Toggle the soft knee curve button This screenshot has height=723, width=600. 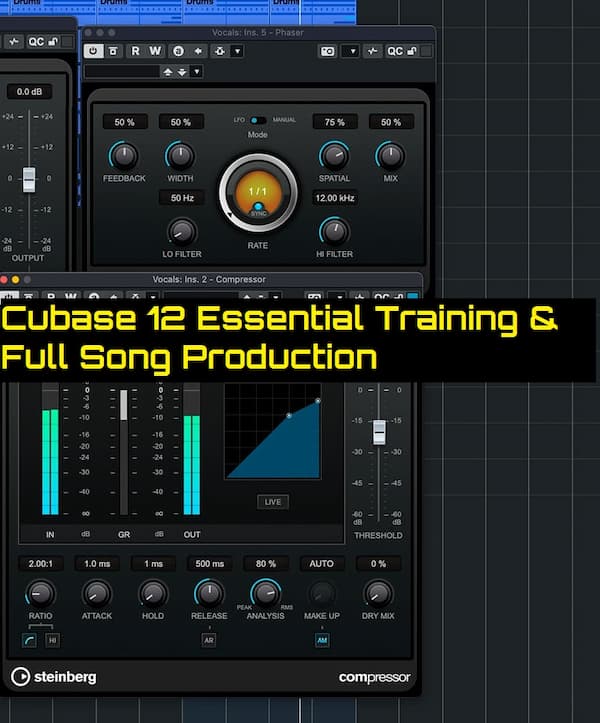[29, 640]
